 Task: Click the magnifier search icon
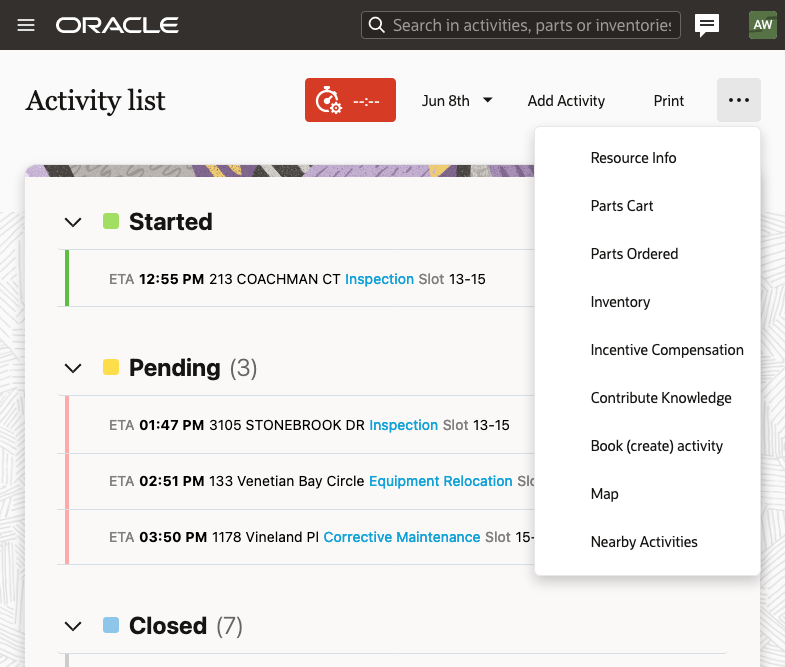[376, 25]
